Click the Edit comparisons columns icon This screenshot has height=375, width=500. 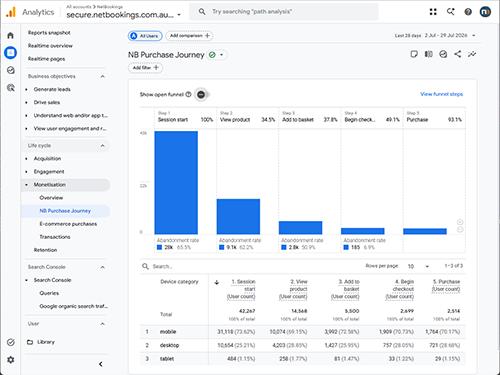[429, 54]
